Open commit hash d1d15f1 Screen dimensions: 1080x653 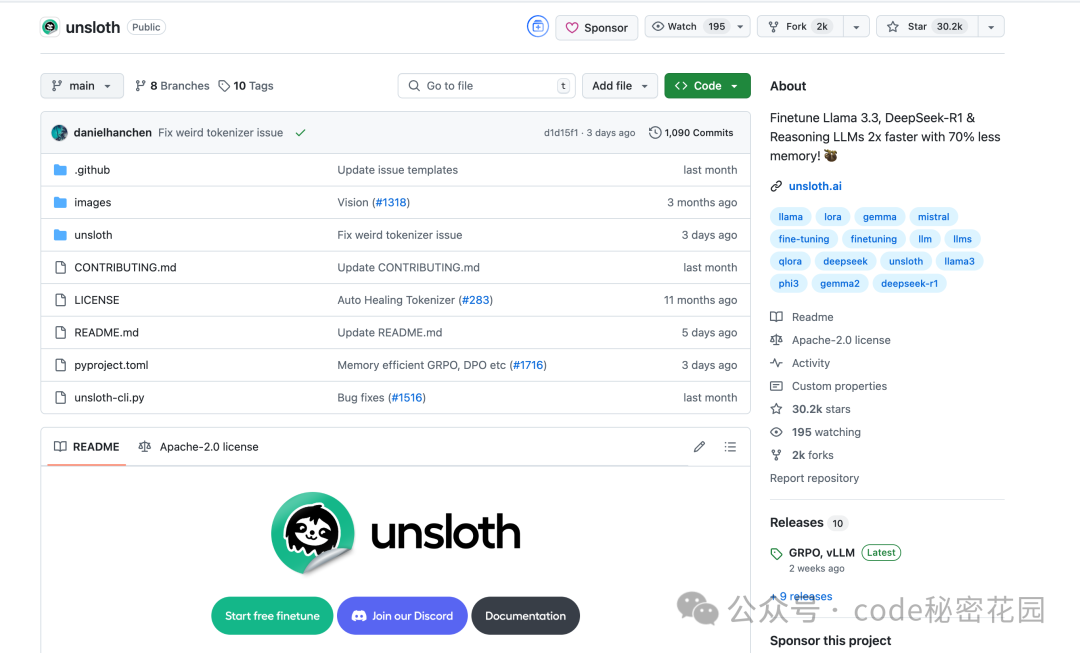coord(561,132)
